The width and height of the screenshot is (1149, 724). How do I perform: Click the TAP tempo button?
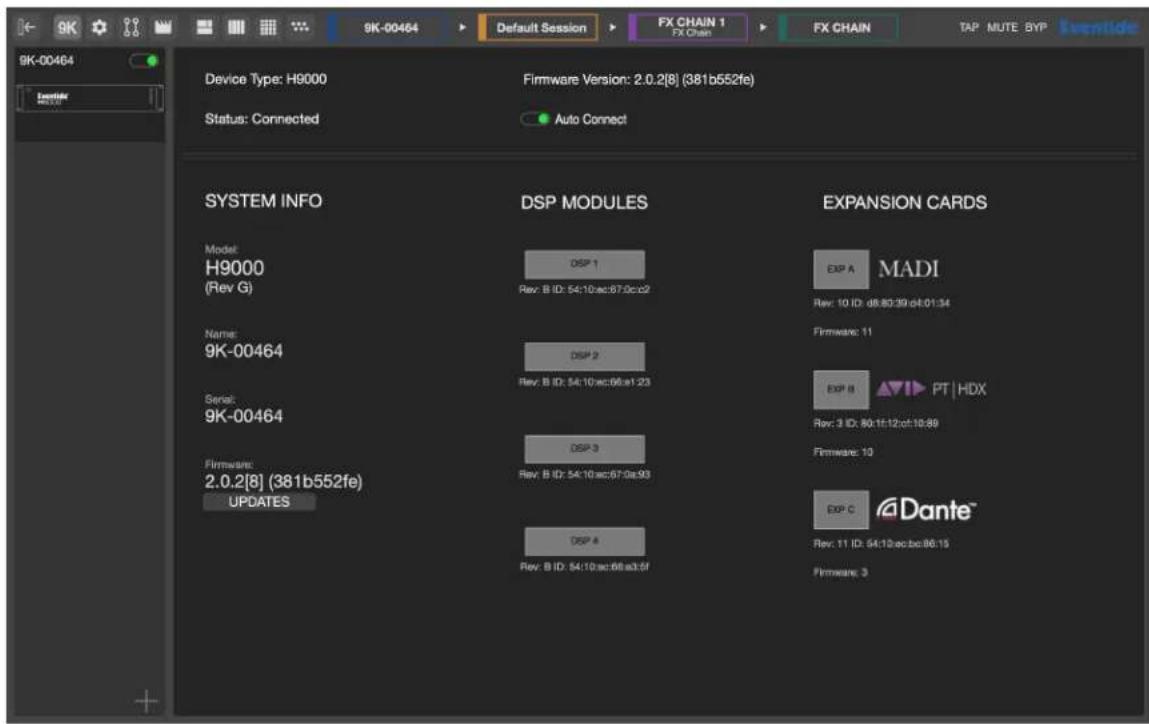[969, 27]
